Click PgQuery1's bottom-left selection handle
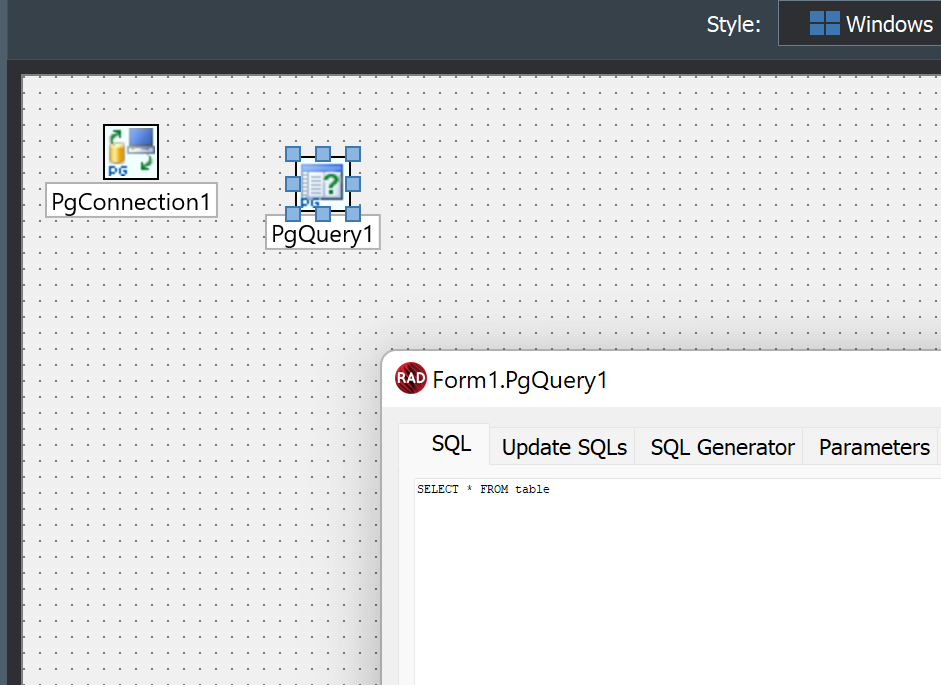This screenshot has width=941, height=685. point(293,213)
